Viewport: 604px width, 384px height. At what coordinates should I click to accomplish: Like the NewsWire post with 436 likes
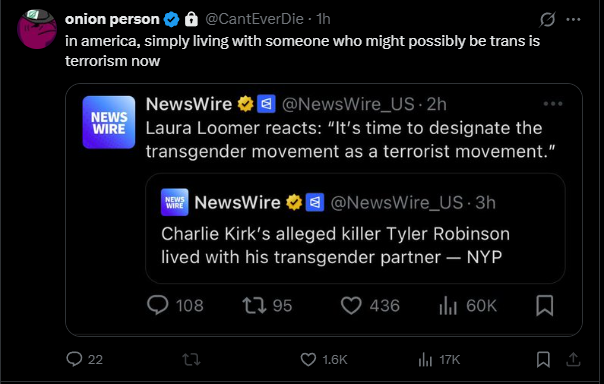(x=370, y=305)
